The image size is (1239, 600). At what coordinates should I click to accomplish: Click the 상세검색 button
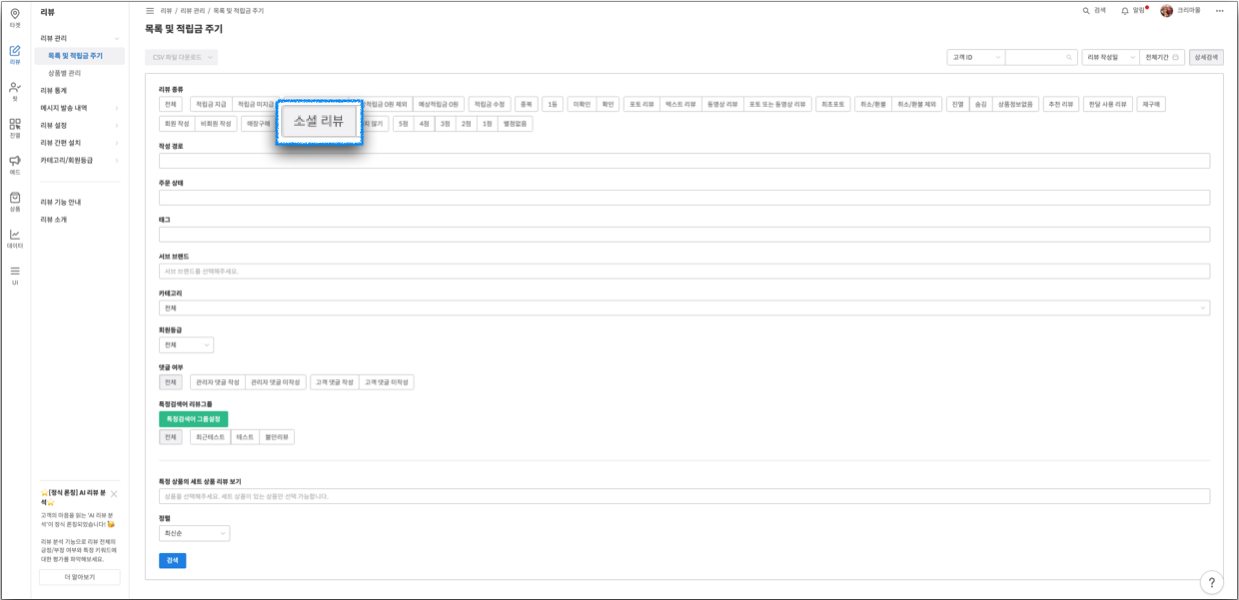pos(1207,57)
